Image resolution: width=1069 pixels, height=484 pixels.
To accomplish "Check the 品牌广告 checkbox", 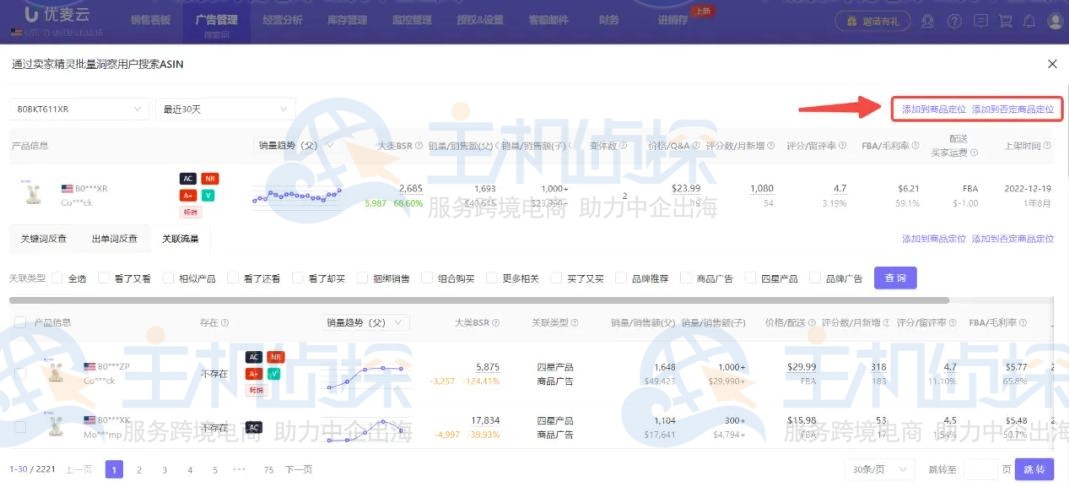I will point(815,278).
